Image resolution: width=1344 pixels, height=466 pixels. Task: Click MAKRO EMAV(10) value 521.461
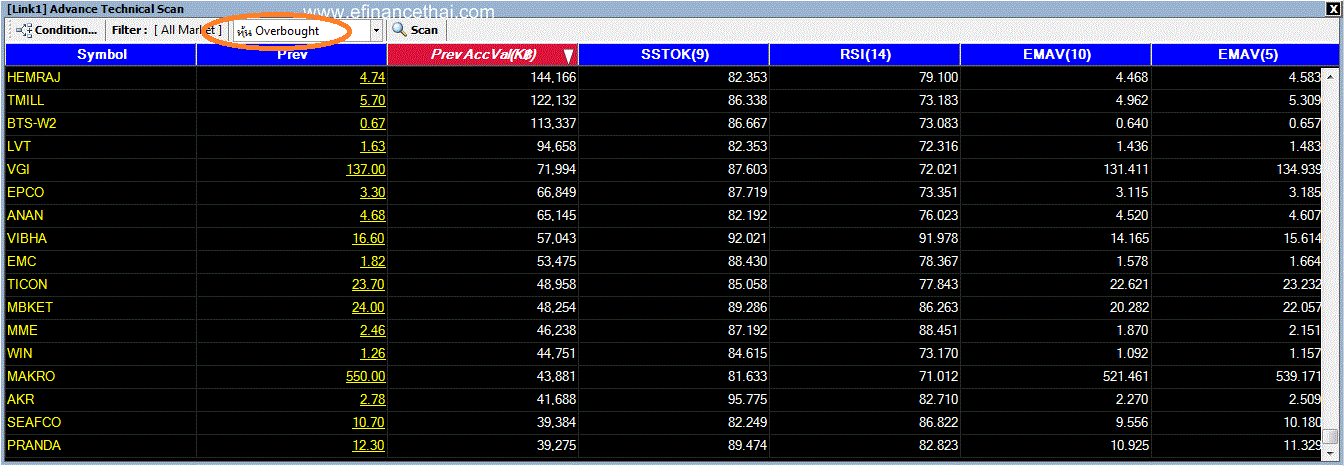click(x=1124, y=376)
